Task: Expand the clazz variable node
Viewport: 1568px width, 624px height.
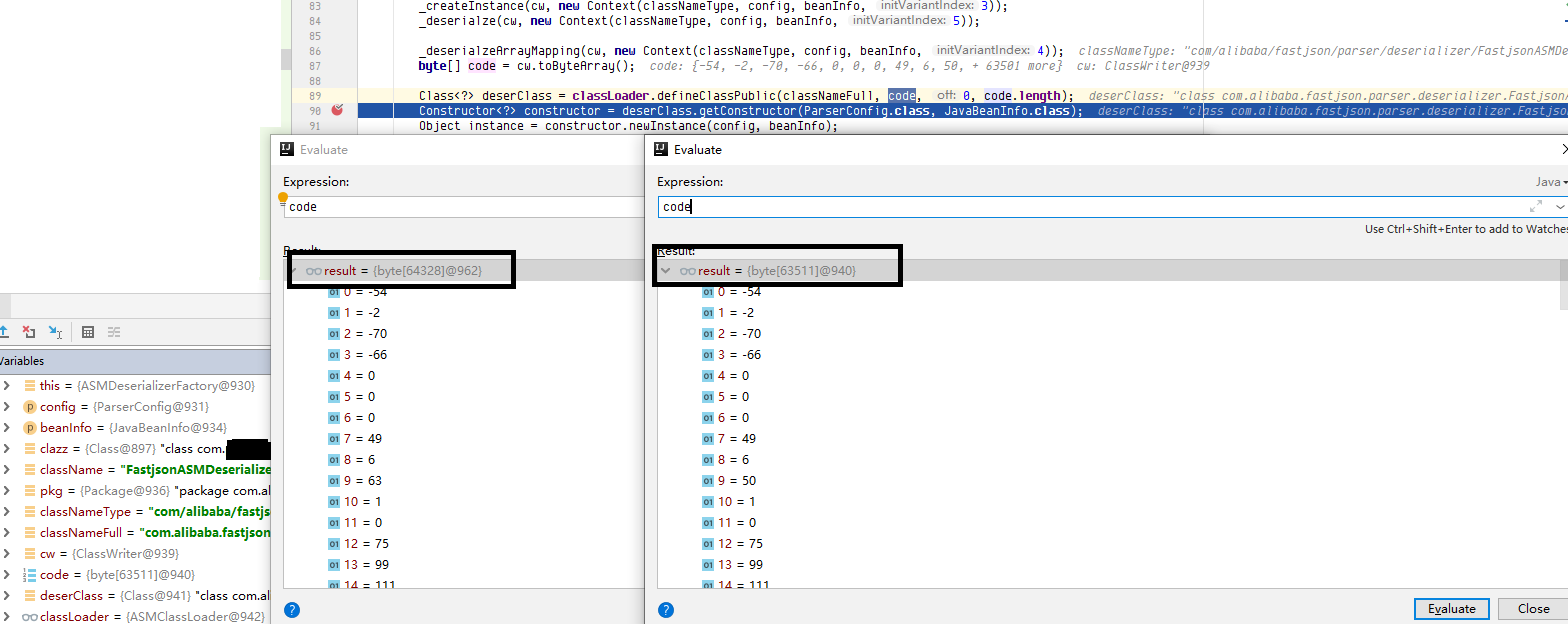Action: 6,449
